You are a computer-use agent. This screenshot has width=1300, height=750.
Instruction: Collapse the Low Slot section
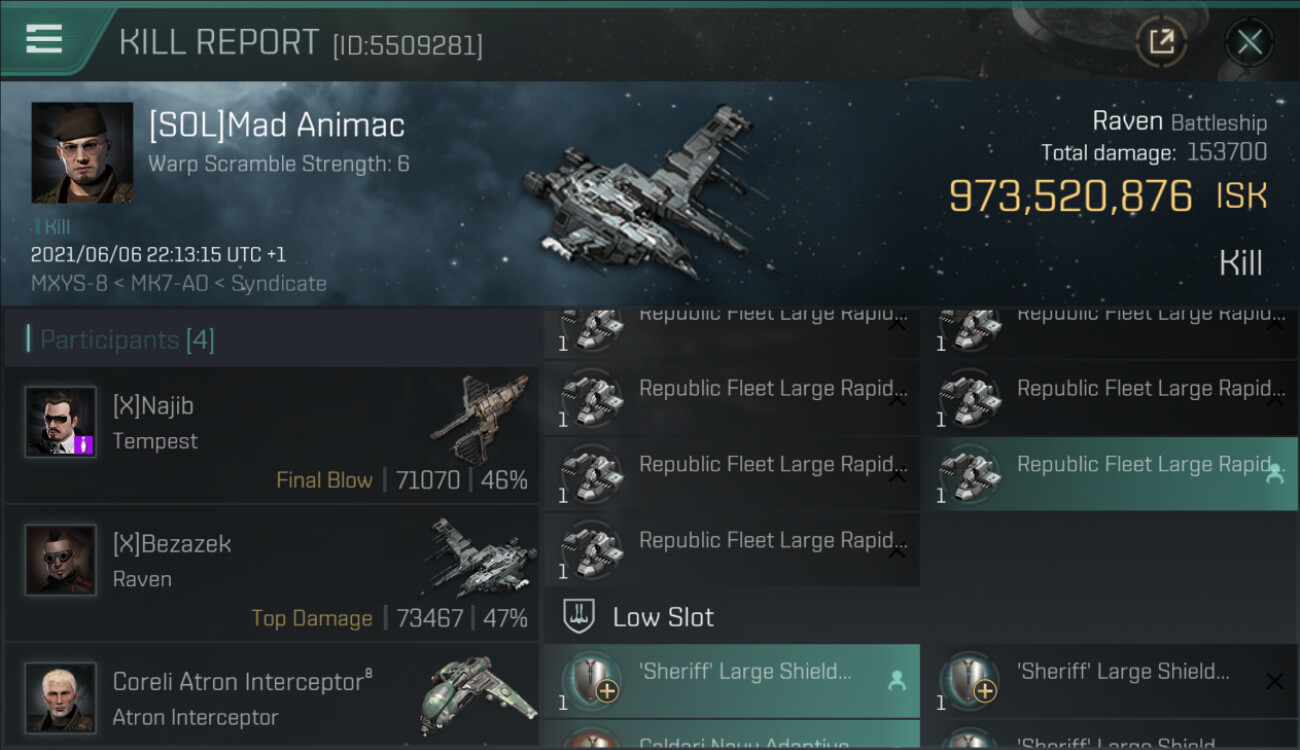tap(662, 617)
